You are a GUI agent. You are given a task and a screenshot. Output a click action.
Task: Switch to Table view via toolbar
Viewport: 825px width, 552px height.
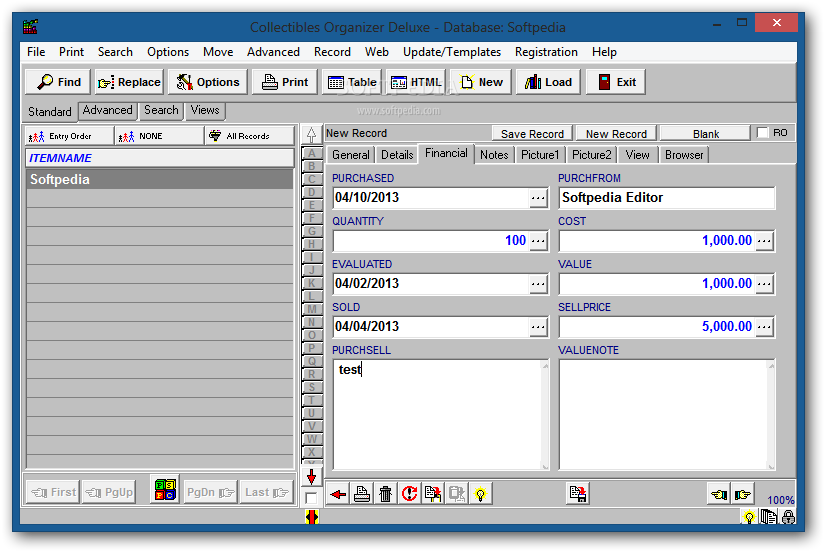(x=352, y=82)
